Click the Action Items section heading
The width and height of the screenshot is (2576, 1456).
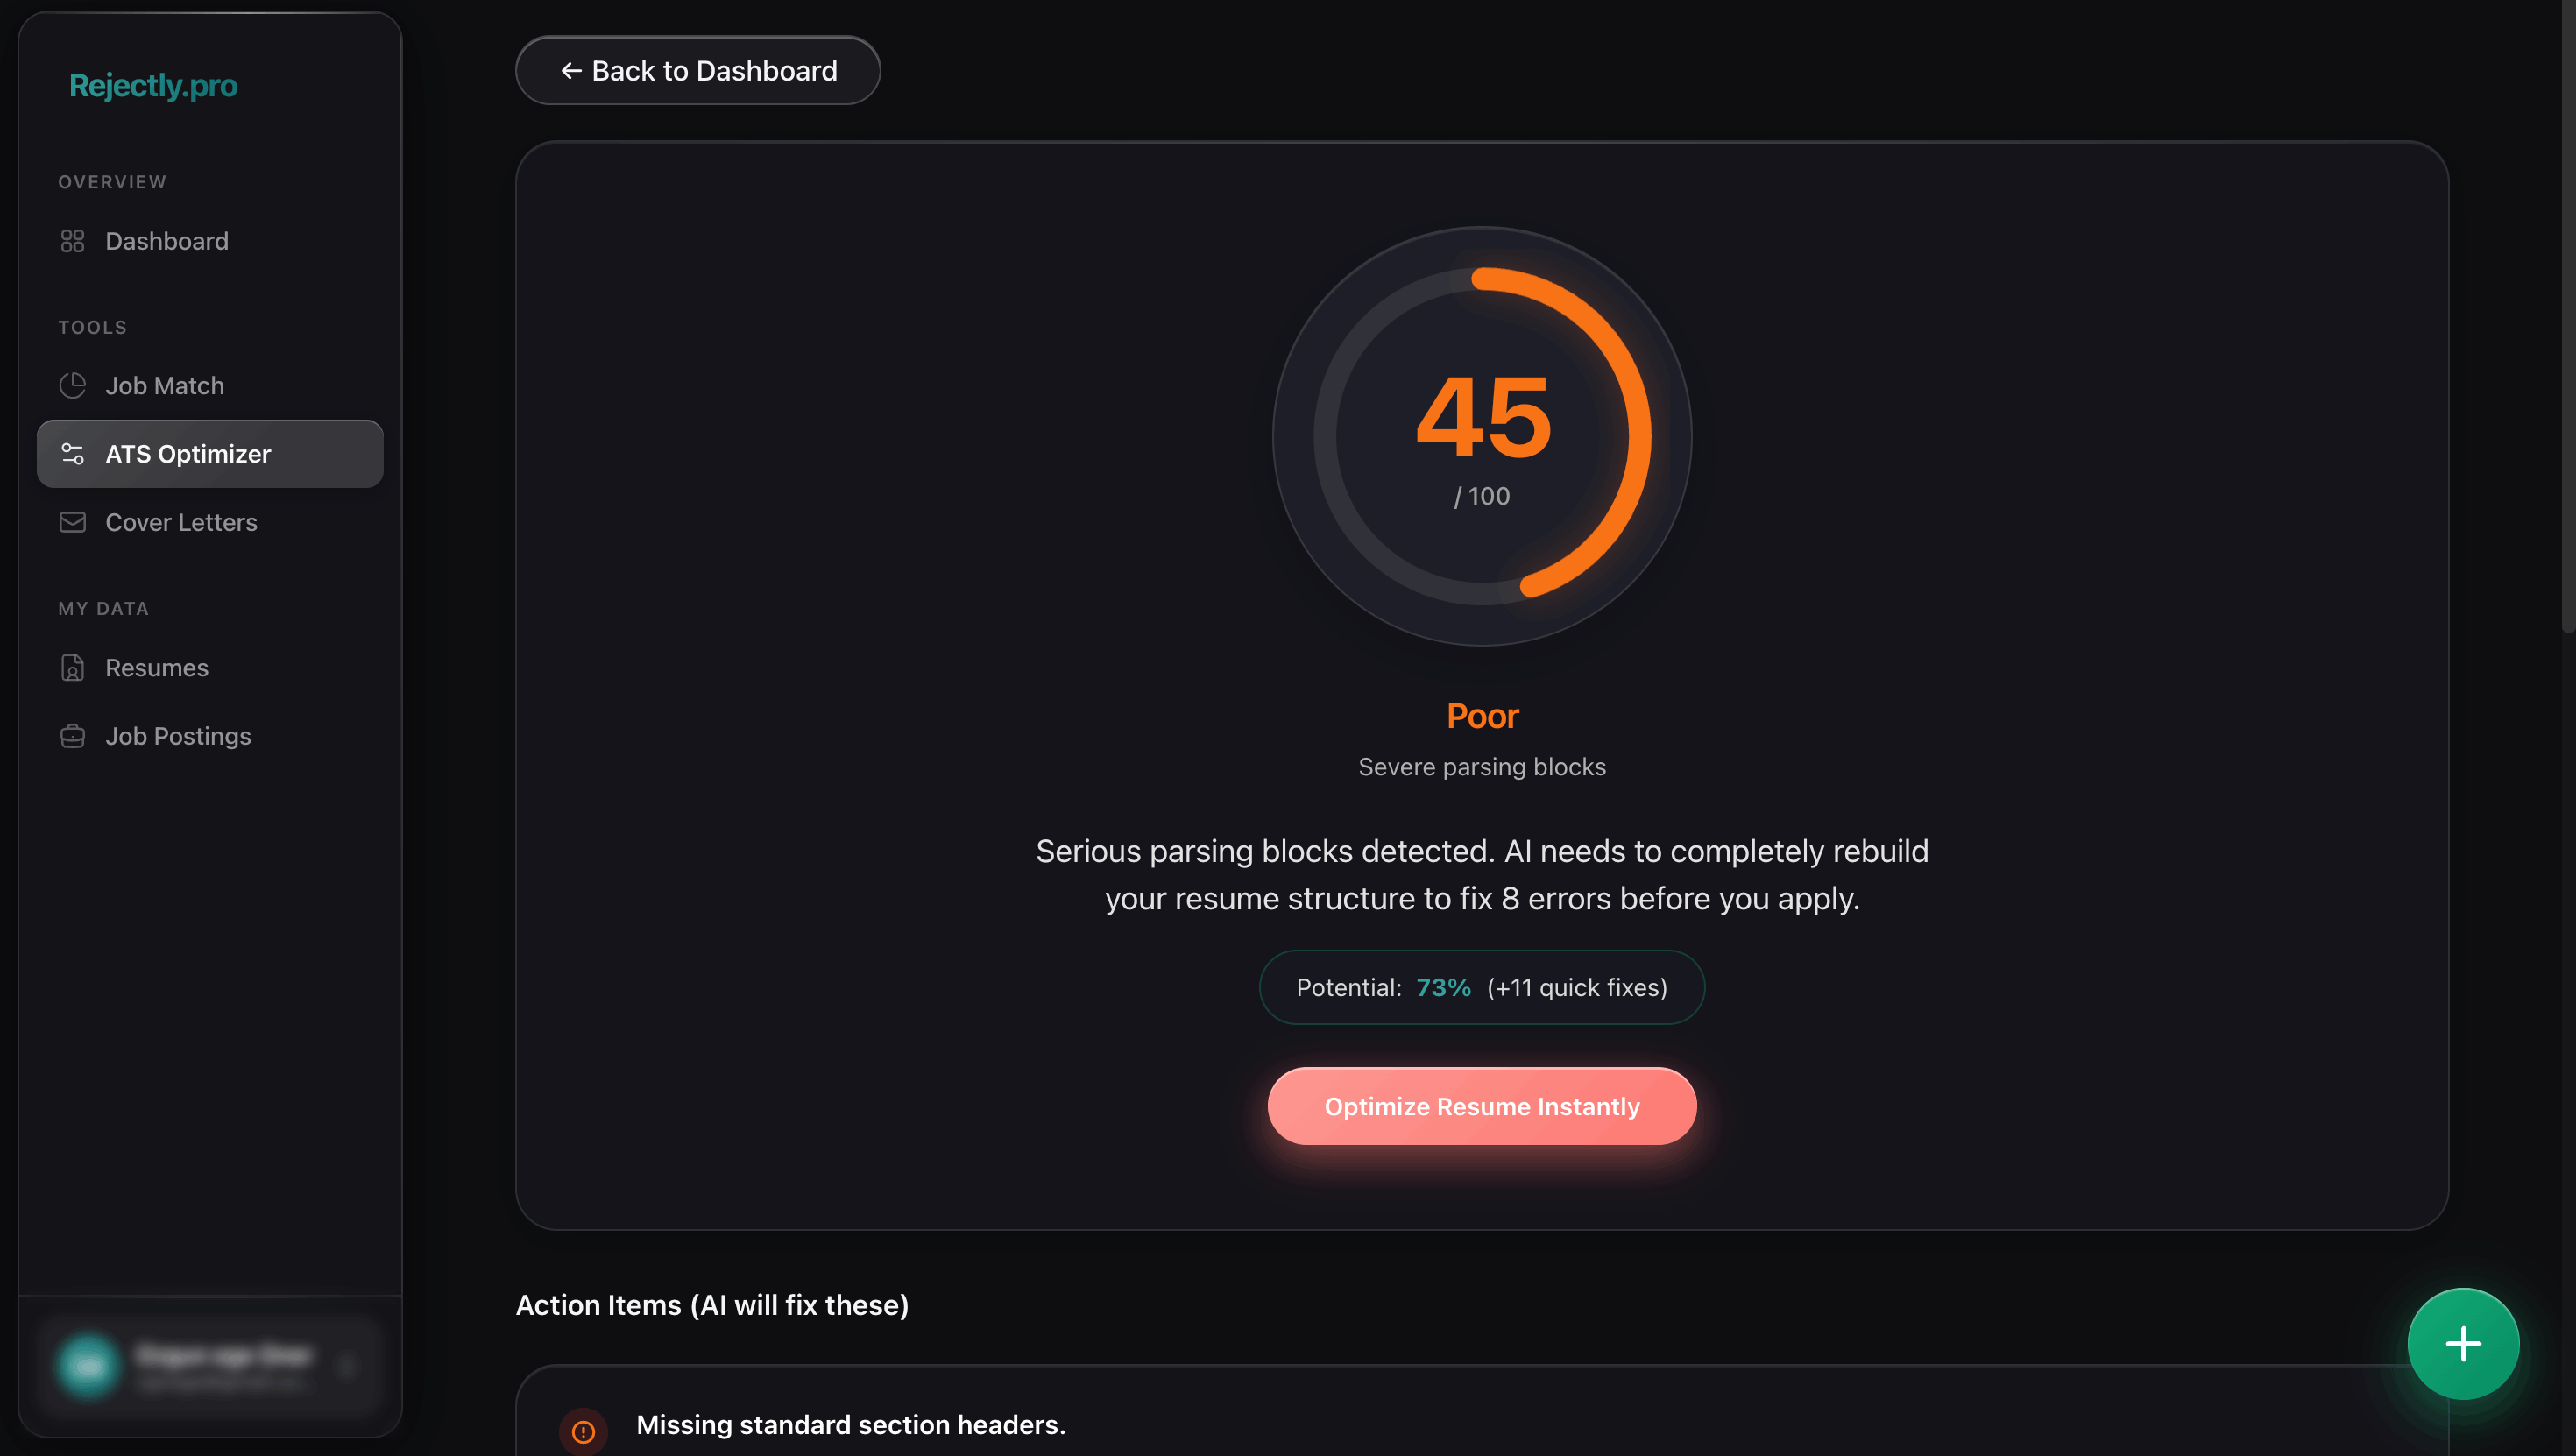click(x=712, y=1305)
